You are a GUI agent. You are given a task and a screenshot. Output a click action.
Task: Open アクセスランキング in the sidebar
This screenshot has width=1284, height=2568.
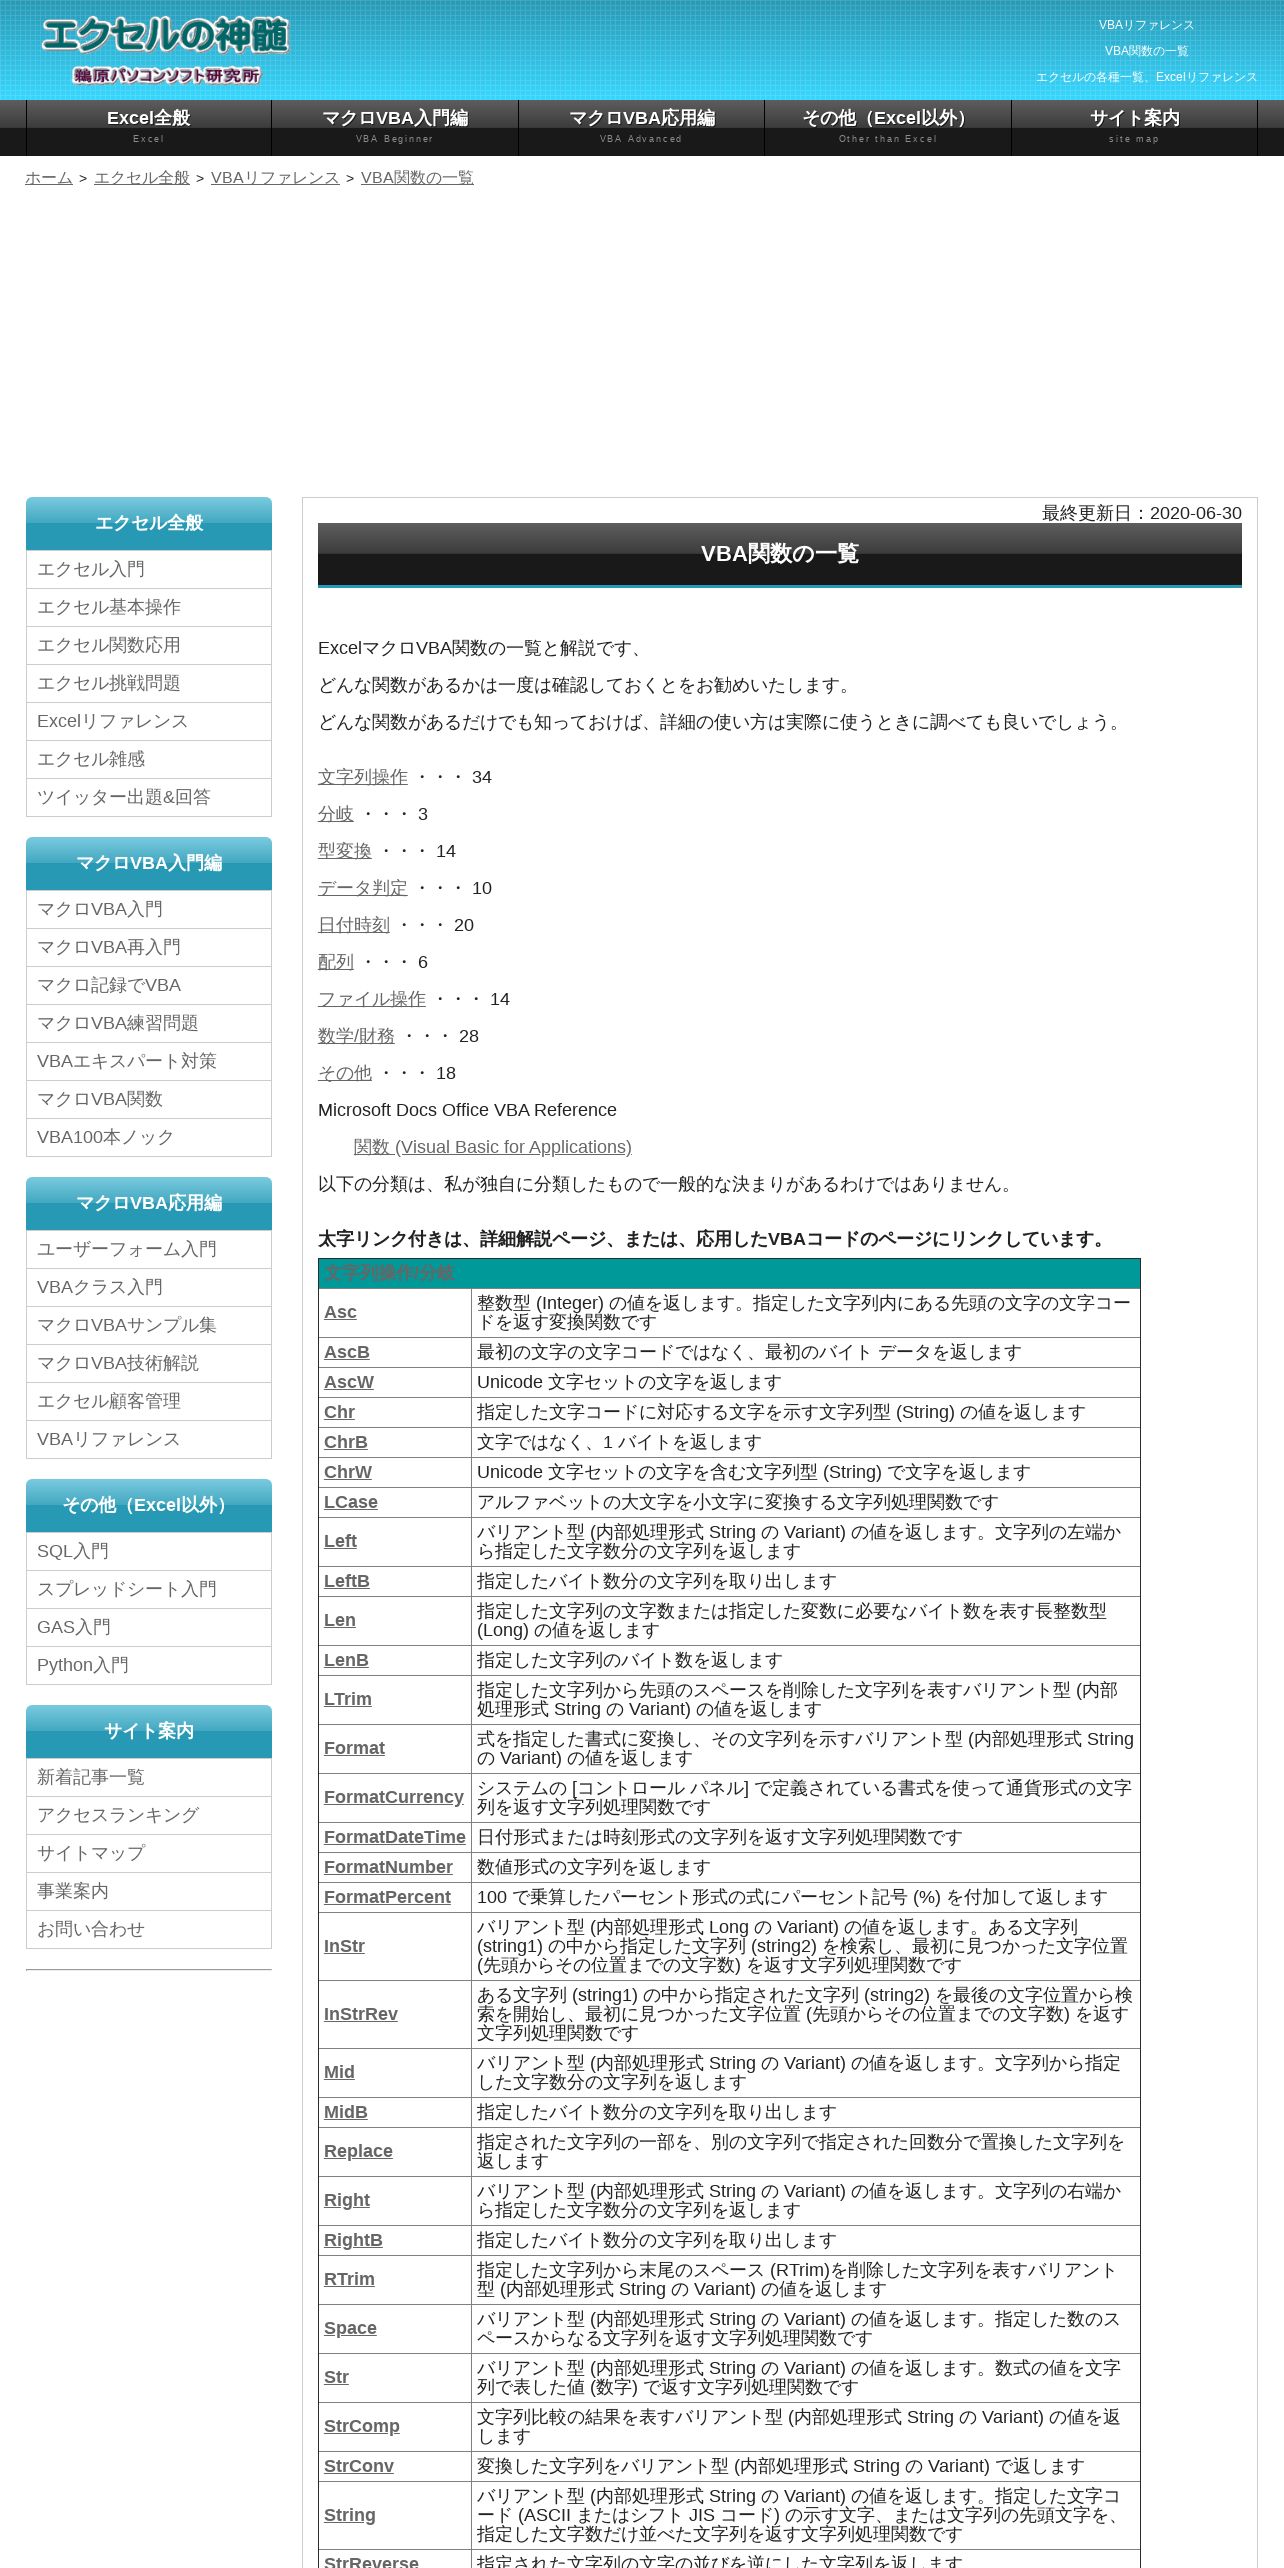tap(149, 1815)
